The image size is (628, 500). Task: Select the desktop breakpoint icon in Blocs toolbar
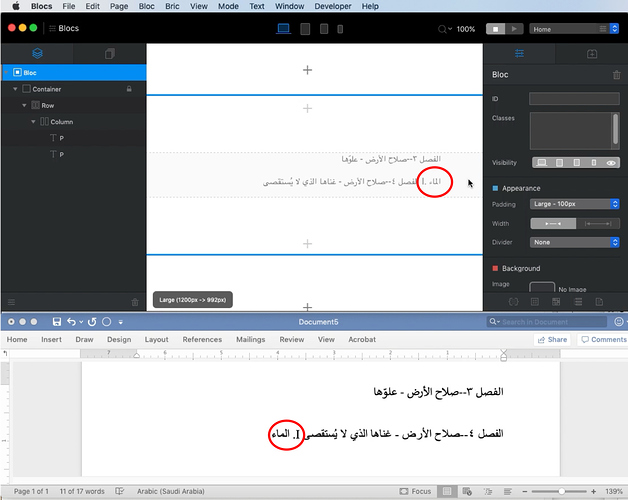click(283, 29)
